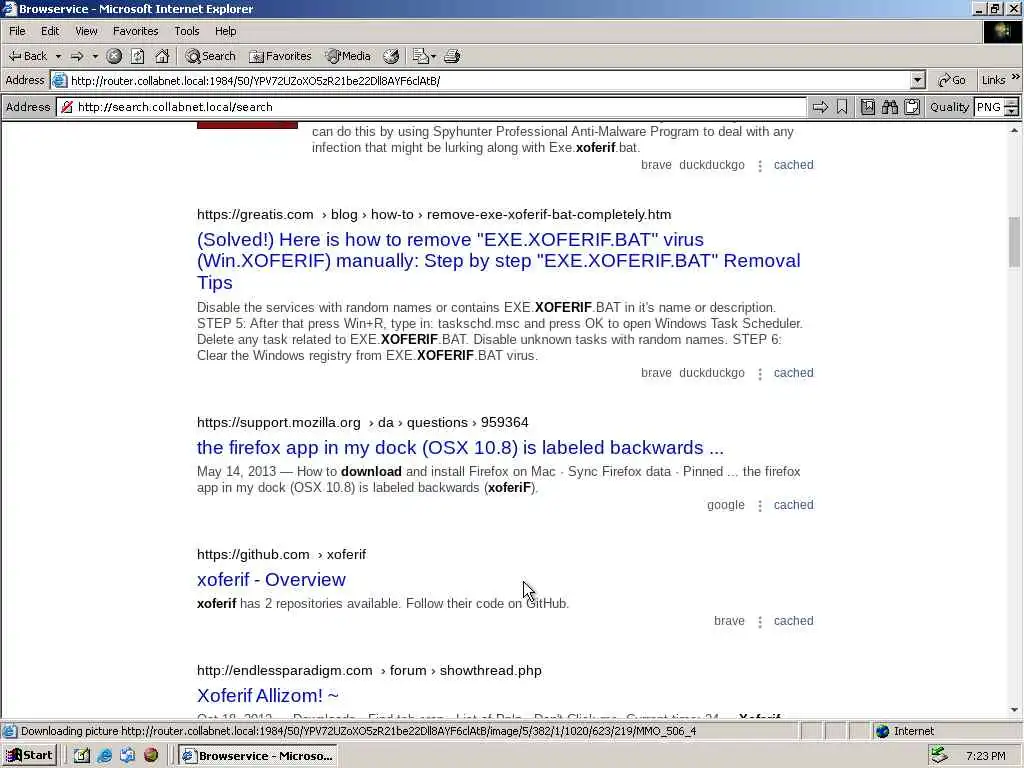Click the Stop loading icon
Image resolution: width=1024 pixels, height=768 pixels.
point(114,56)
